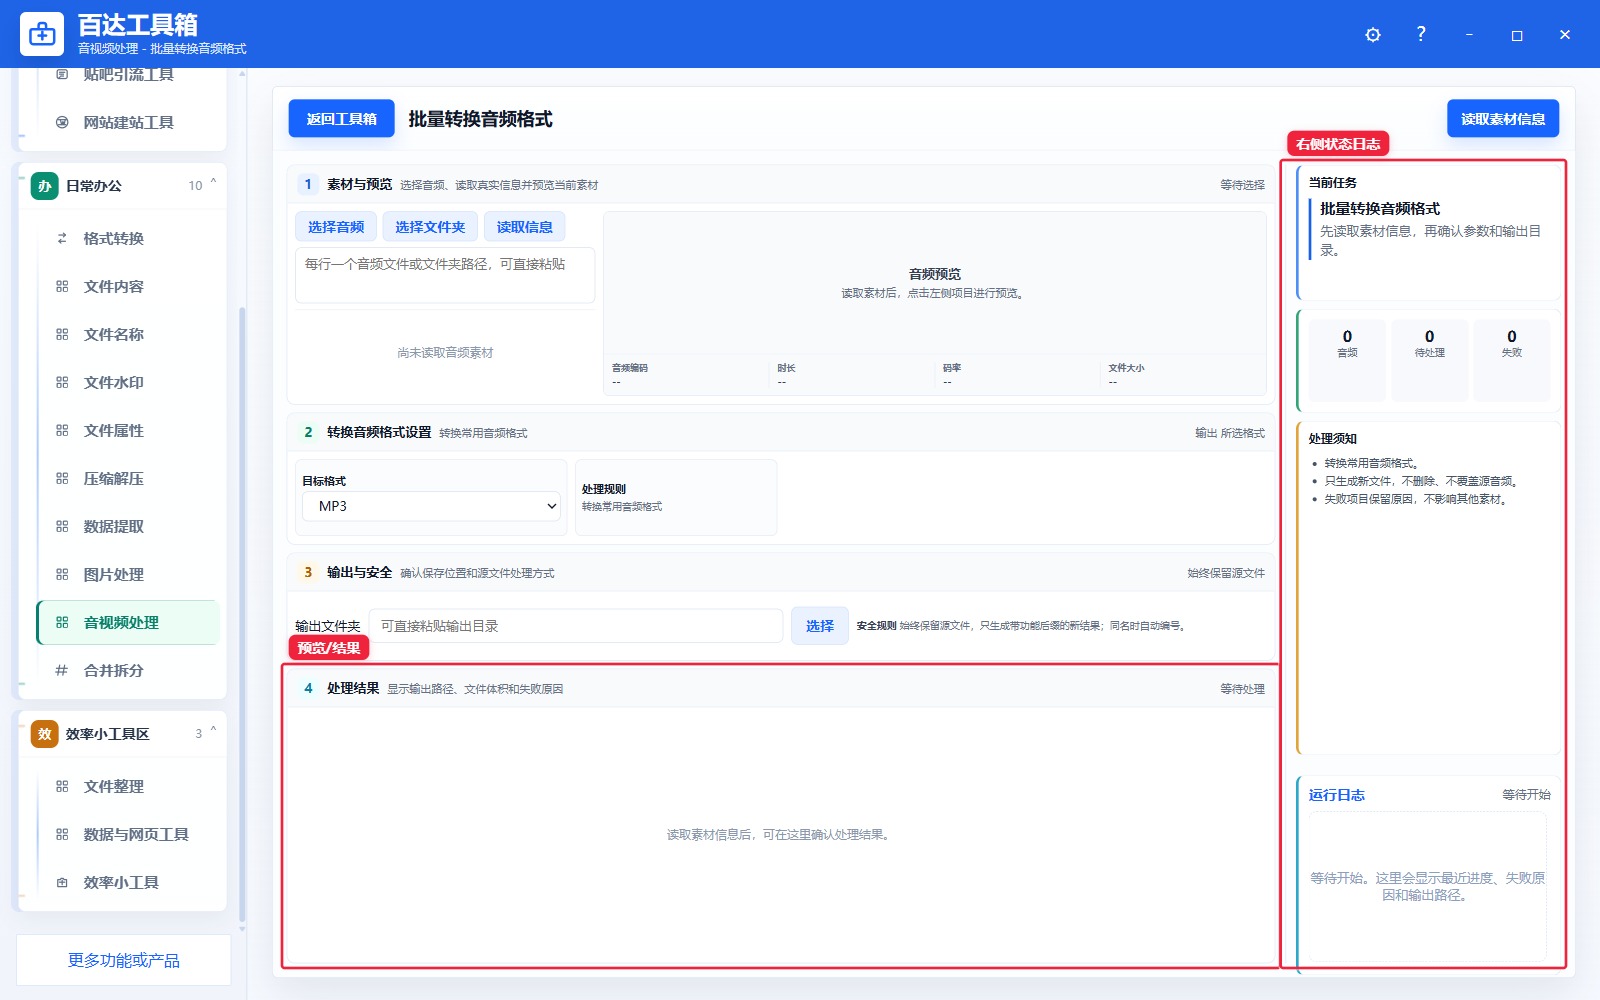This screenshot has height=1000, width=1600.
Task: Click the 百达工具箱 app logo
Action: pos(42,34)
